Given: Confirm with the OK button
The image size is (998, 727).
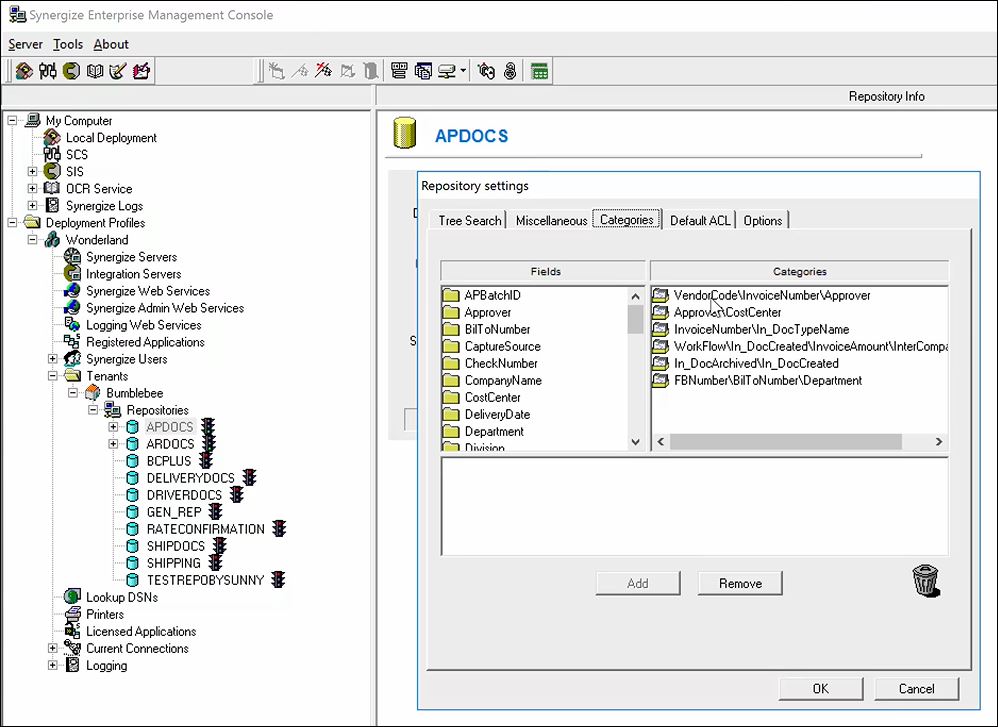Looking at the screenshot, I should tap(820, 689).
